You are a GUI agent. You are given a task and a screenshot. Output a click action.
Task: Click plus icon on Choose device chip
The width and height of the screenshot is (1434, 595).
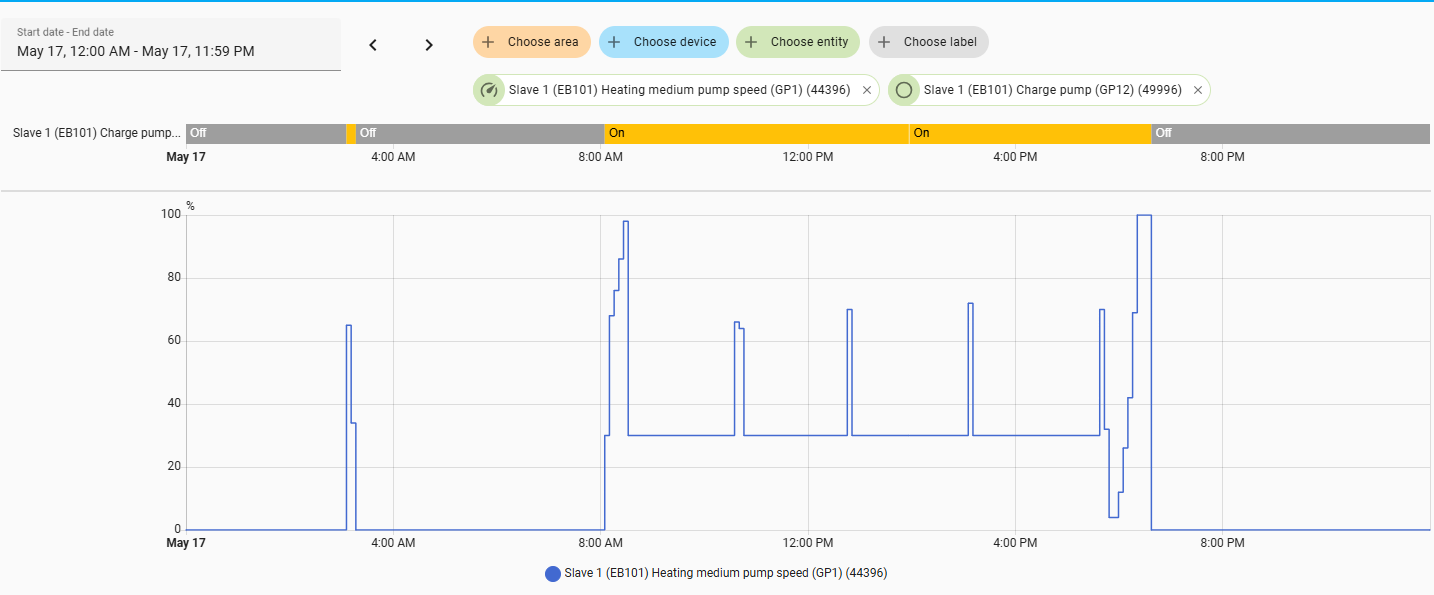(x=614, y=42)
